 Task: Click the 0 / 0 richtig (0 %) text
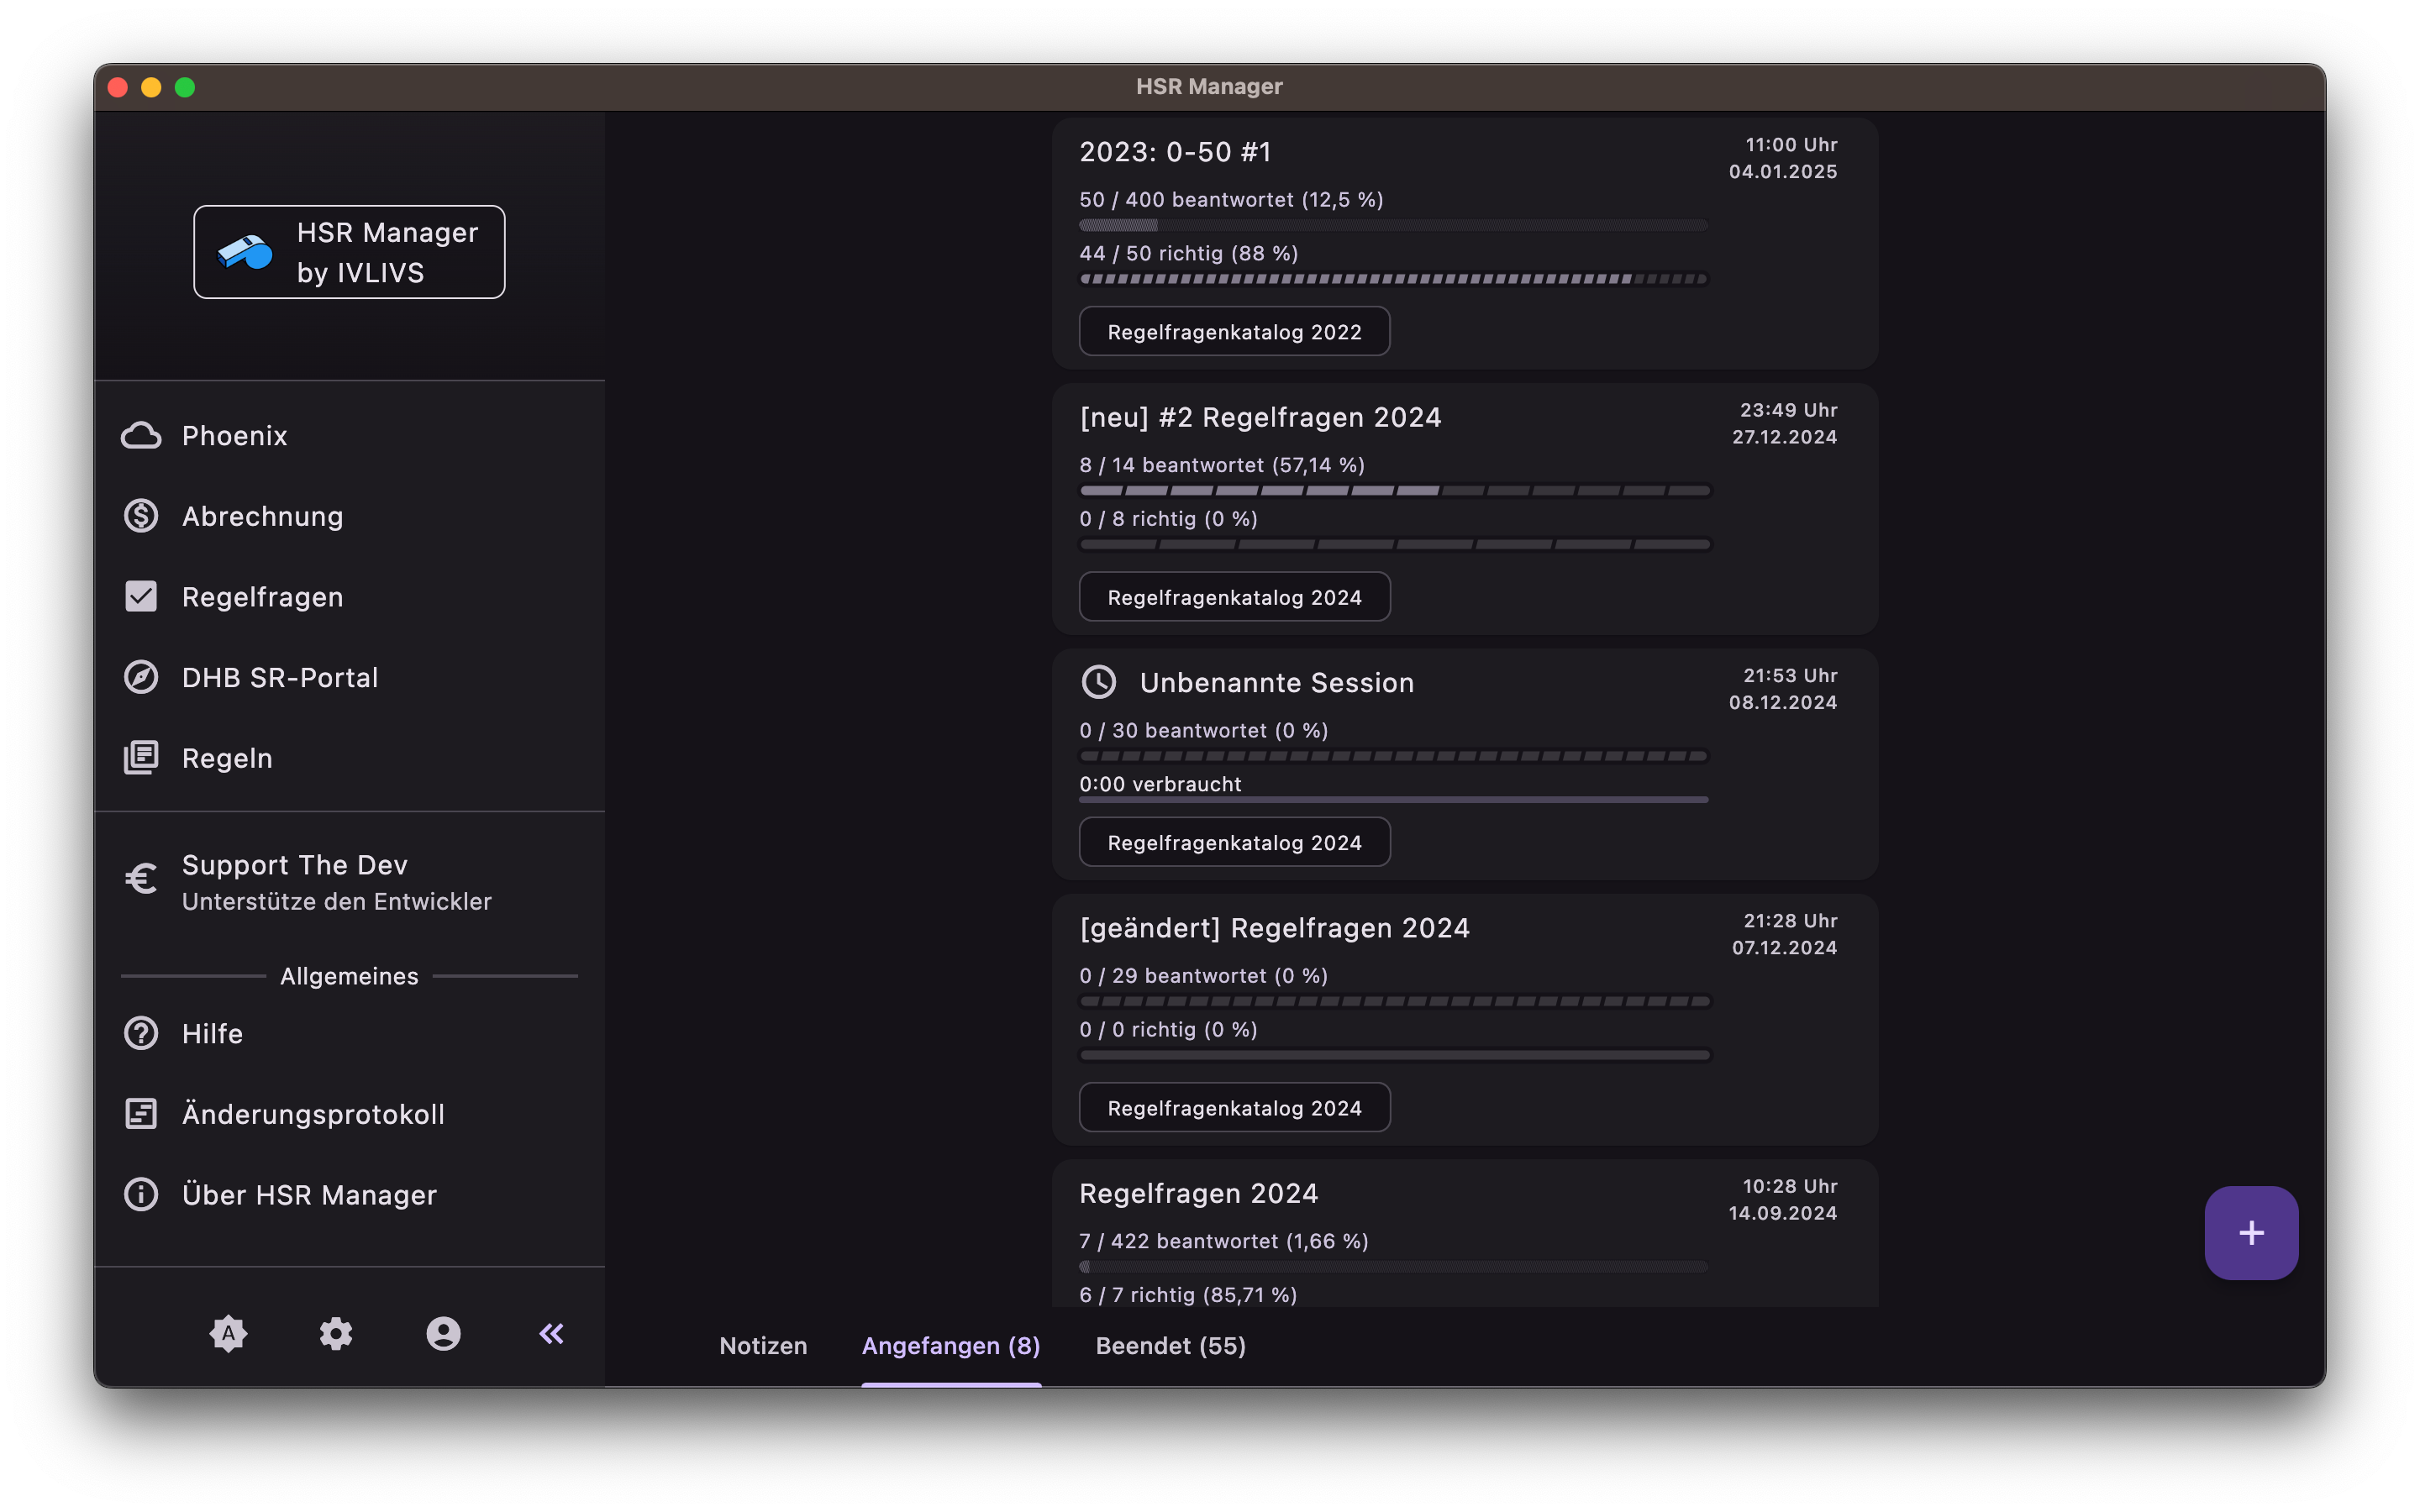pos(1168,1029)
